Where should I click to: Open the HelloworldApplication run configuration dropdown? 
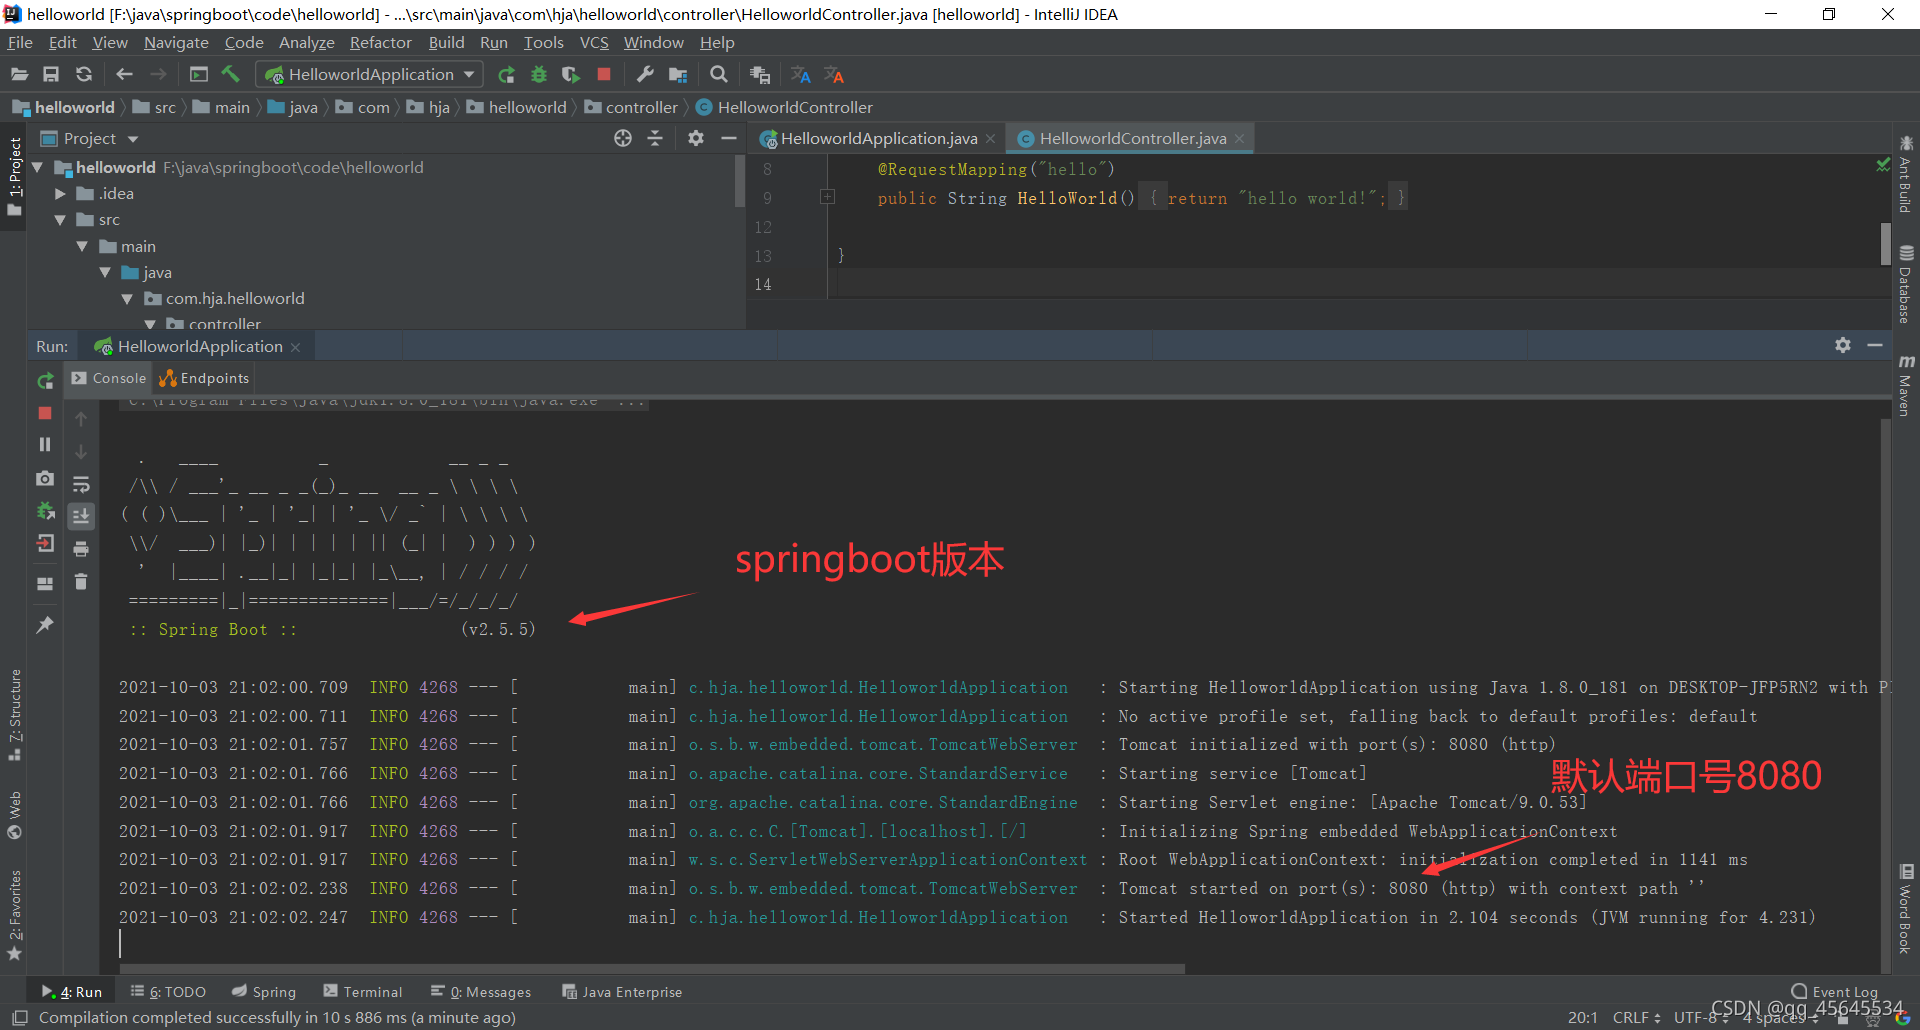[x=370, y=75]
